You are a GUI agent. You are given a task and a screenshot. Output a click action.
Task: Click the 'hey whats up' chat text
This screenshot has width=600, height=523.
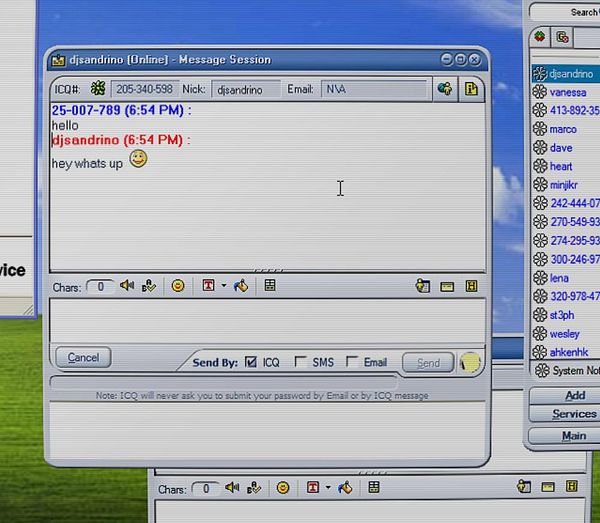[x=87, y=164]
